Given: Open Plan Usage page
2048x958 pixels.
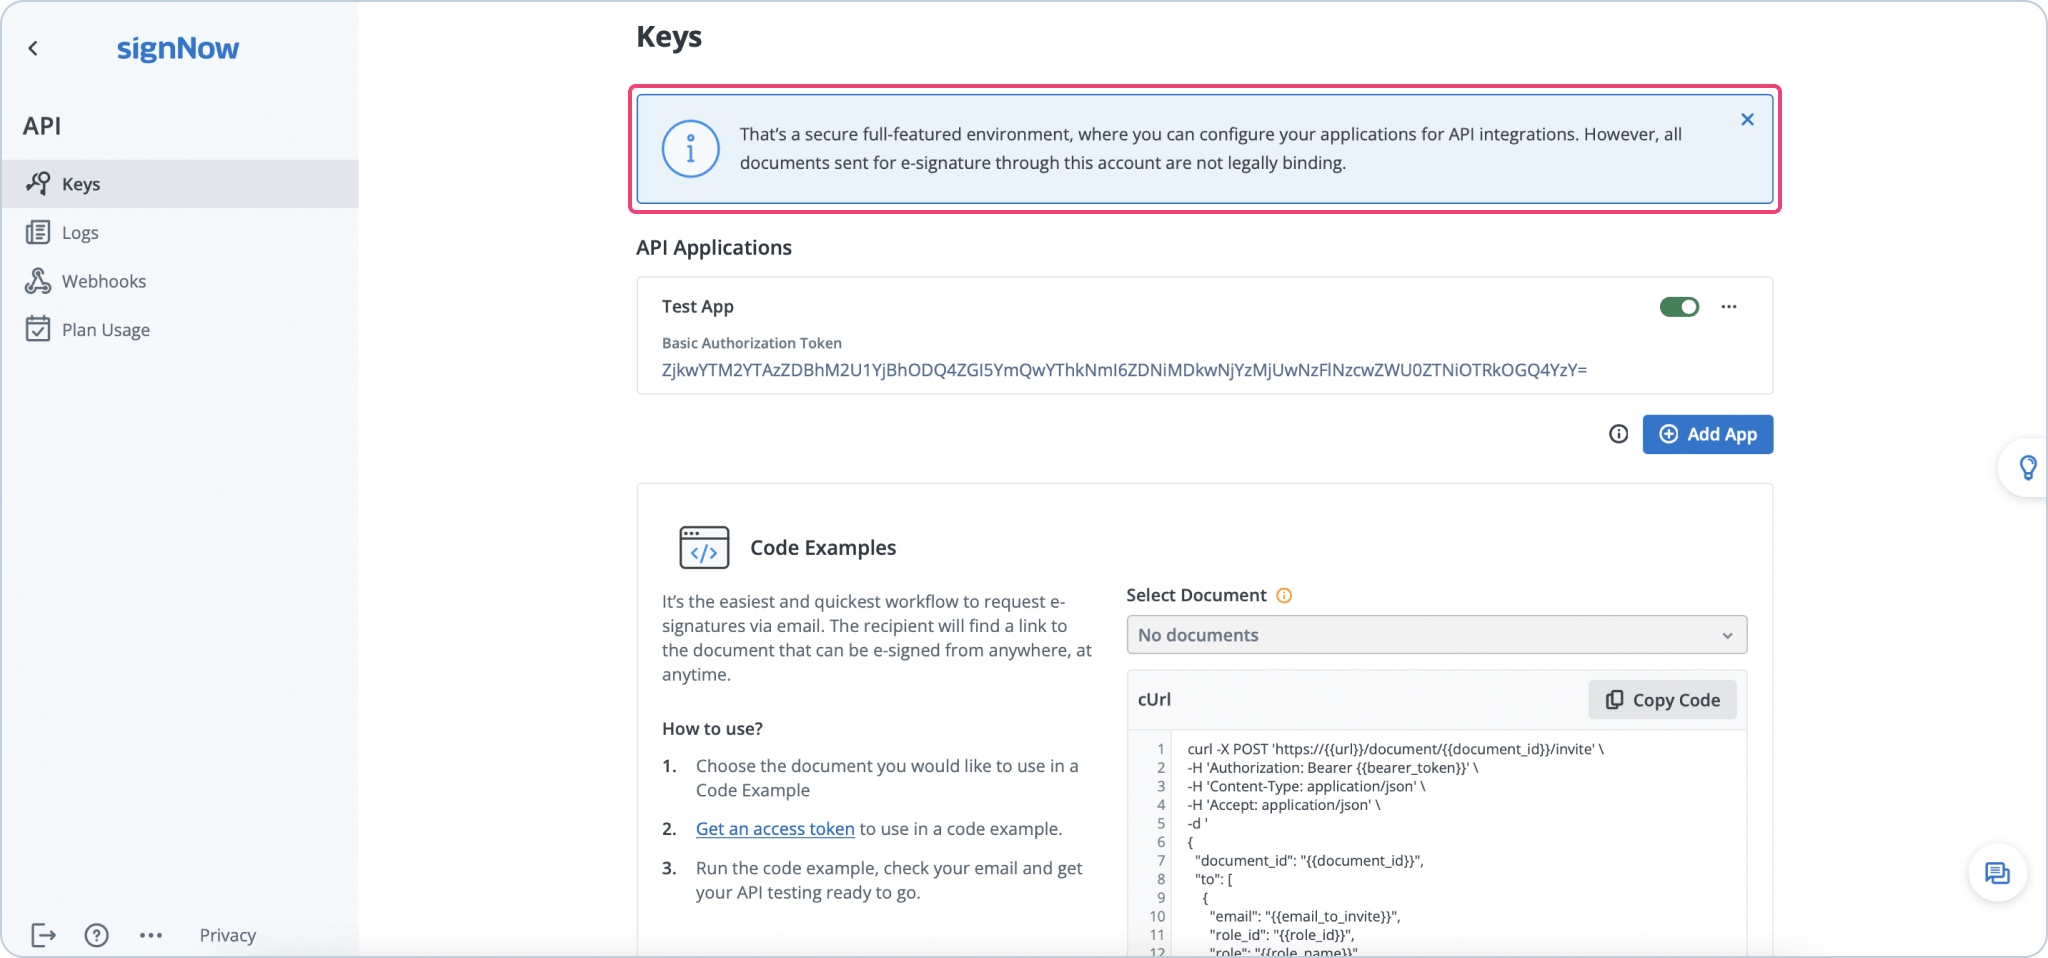Looking at the screenshot, I should click(x=105, y=330).
